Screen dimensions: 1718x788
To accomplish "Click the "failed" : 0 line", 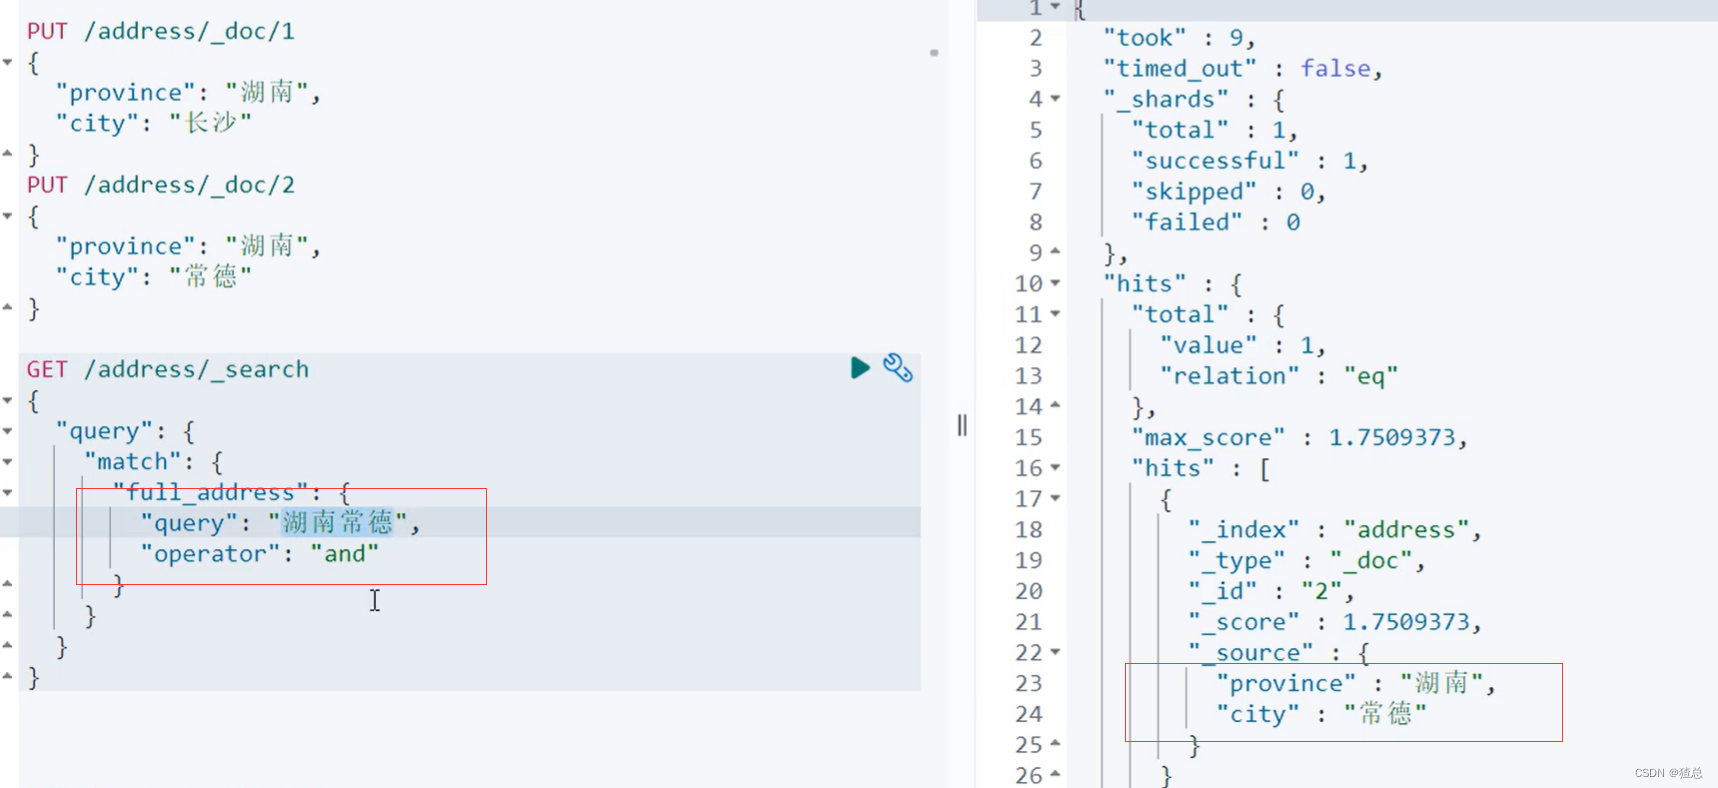I will (x=1216, y=222).
